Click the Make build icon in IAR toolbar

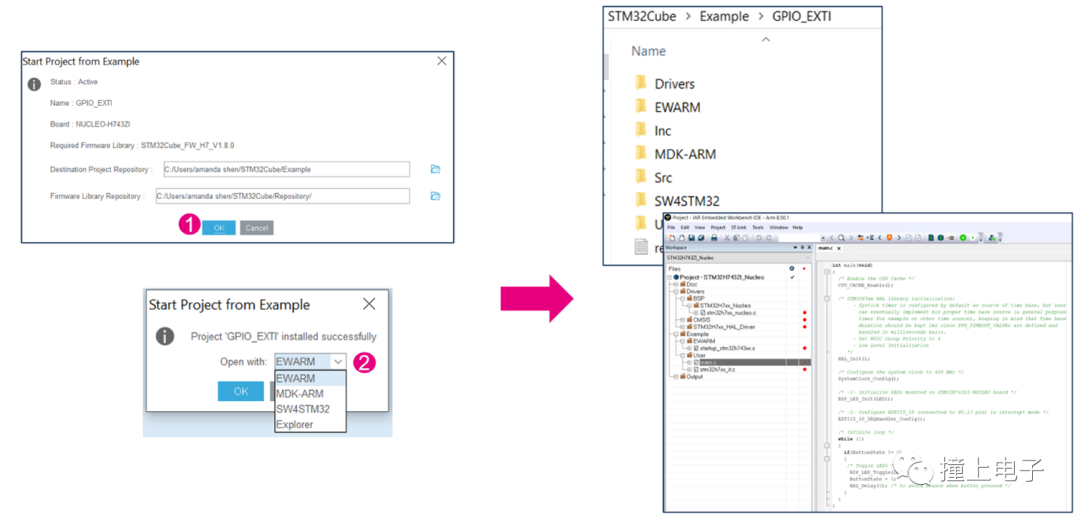(940, 238)
